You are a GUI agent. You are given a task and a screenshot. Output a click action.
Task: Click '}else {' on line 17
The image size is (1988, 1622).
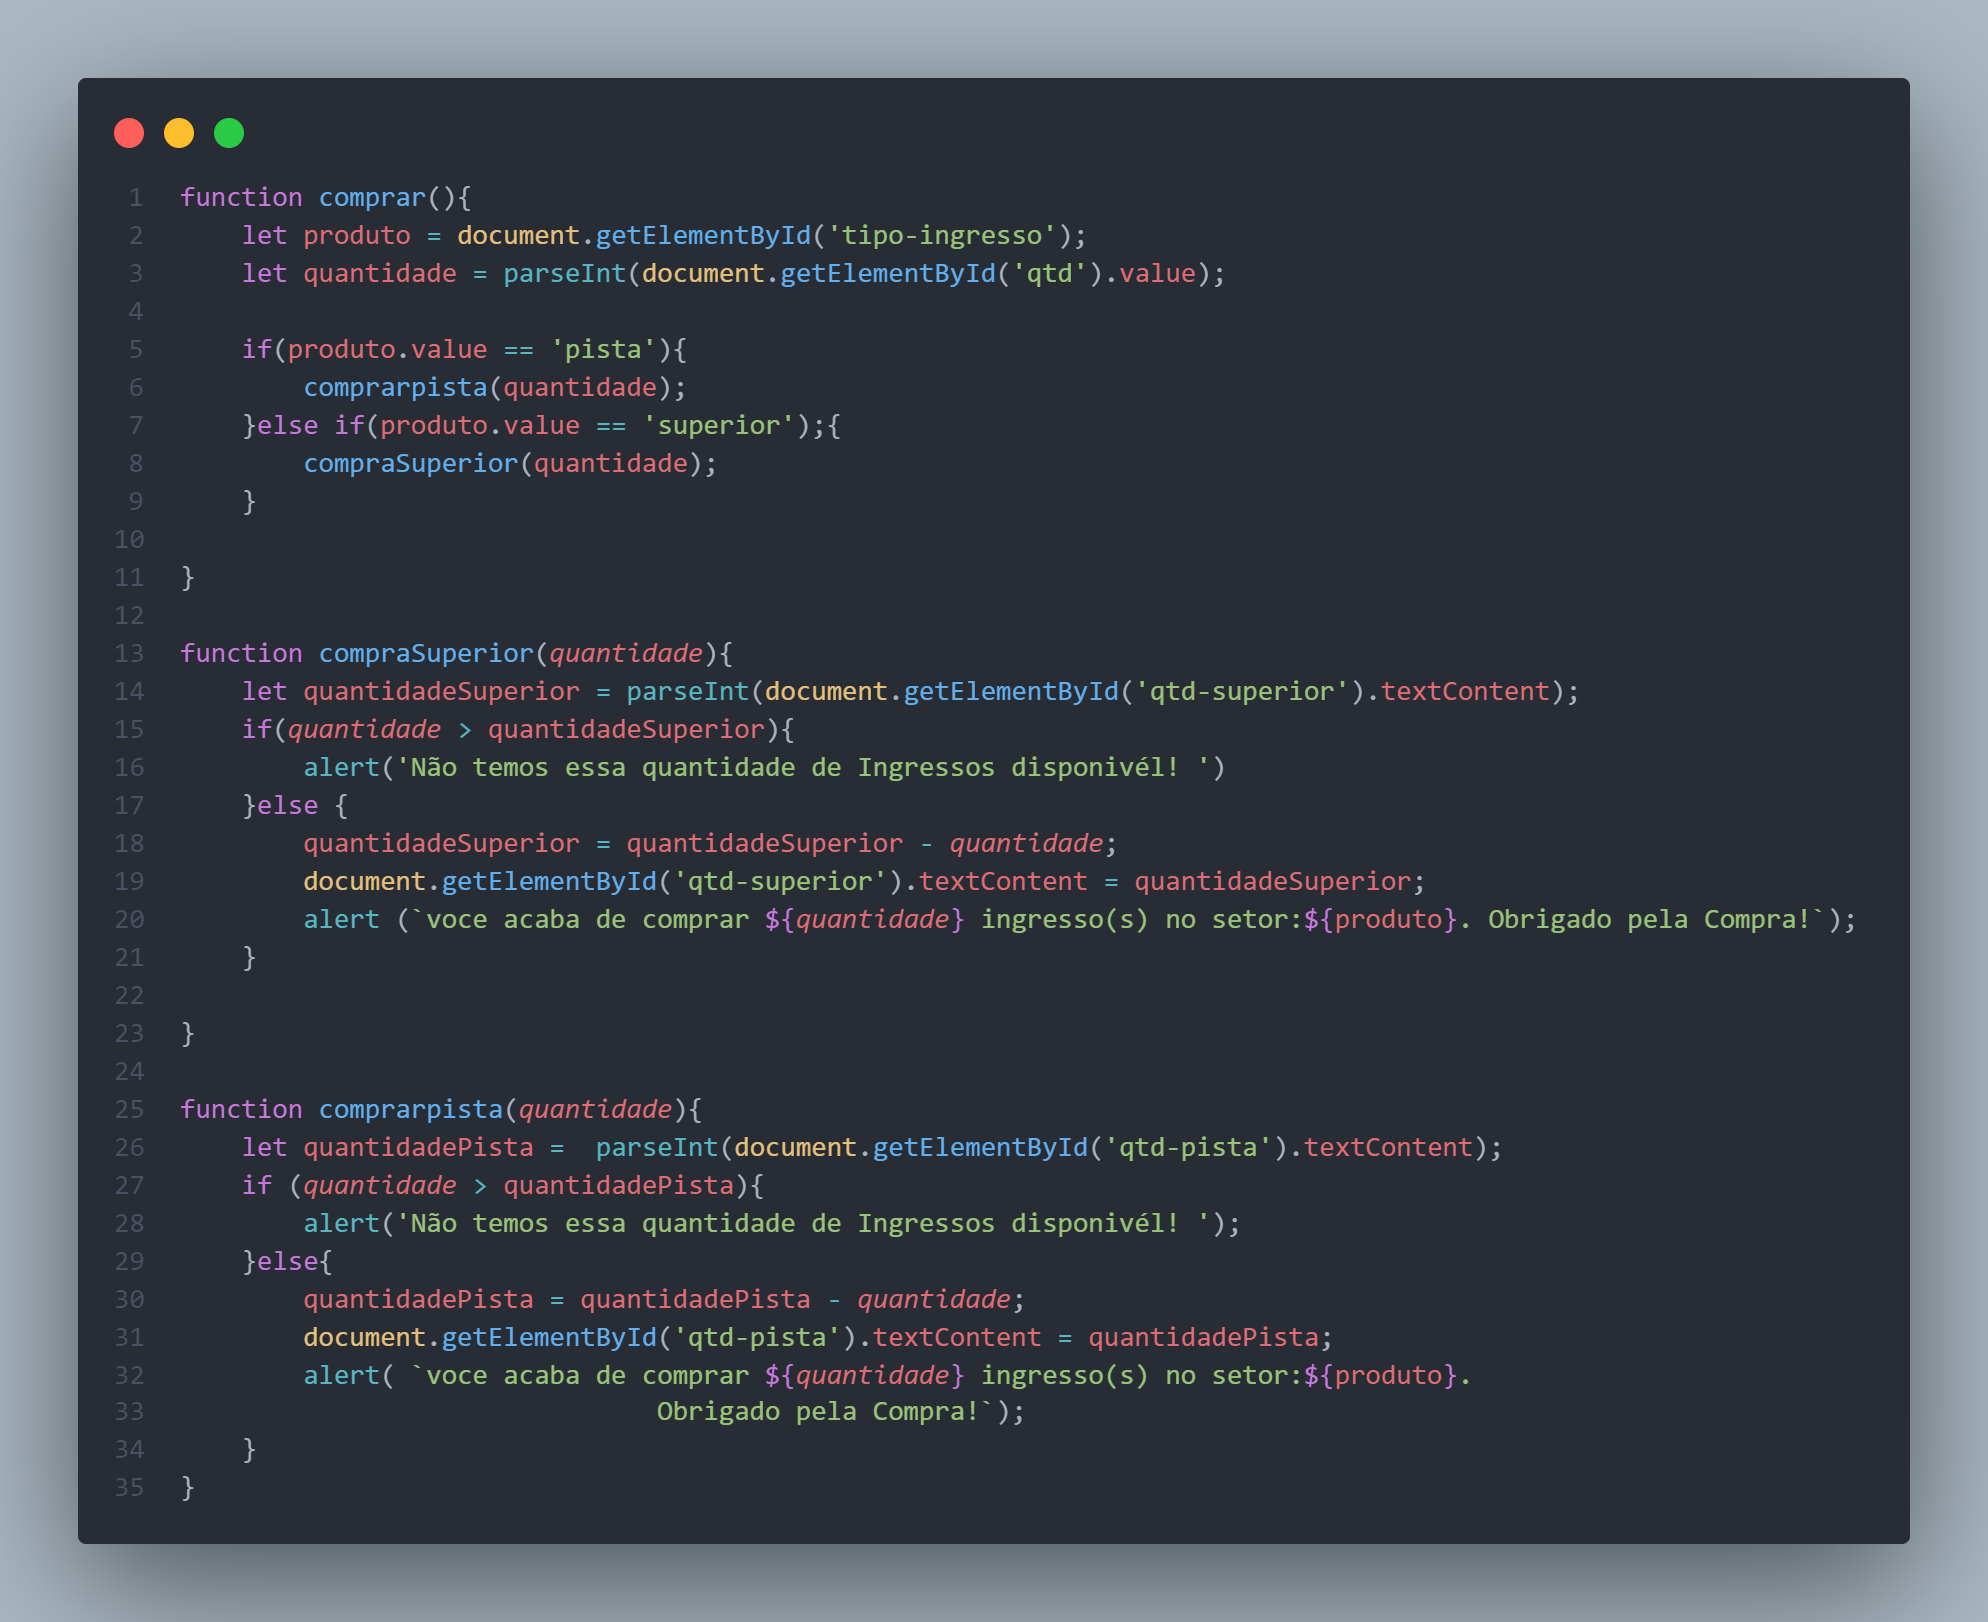(x=295, y=805)
